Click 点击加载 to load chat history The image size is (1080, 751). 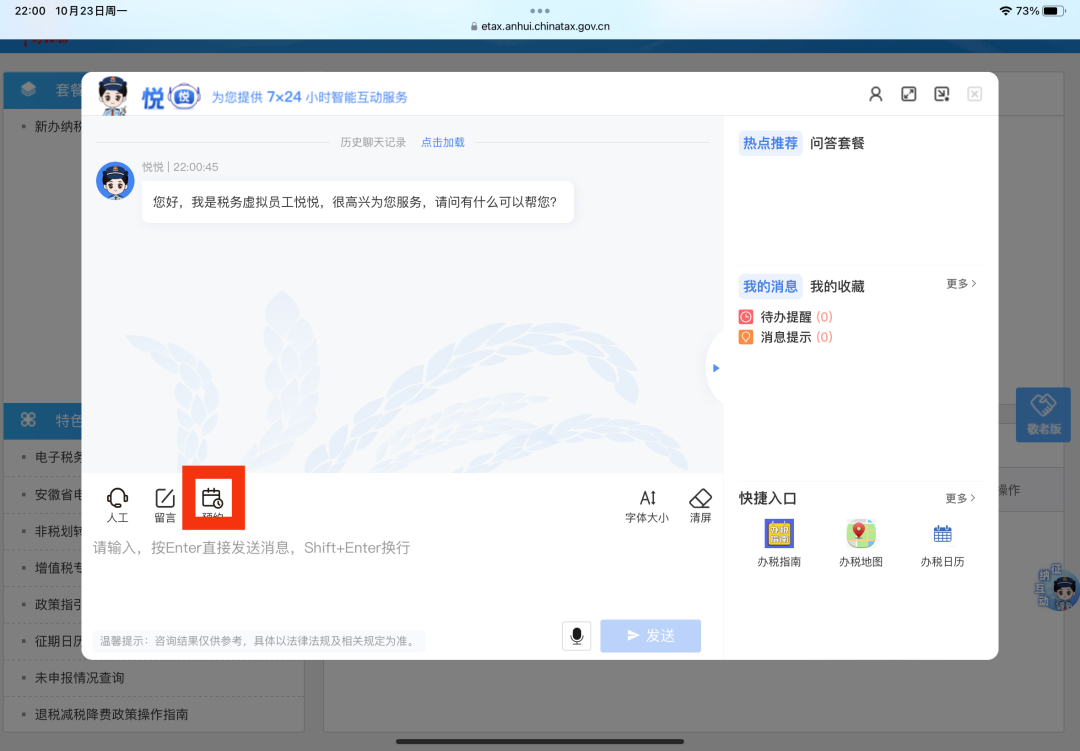point(442,143)
